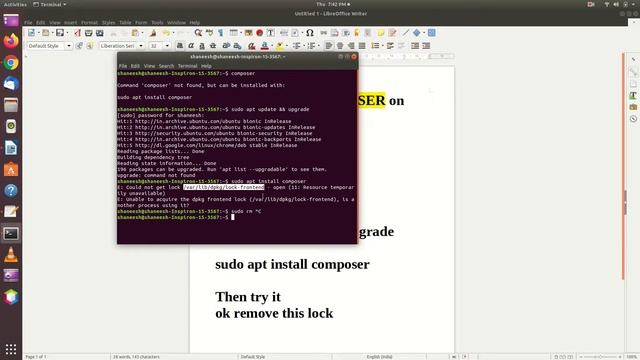This screenshot has height=360, width=640.
Task: Expand the Save button dropdown arrow
Action: pyautogui.click(x=67, y=33)
